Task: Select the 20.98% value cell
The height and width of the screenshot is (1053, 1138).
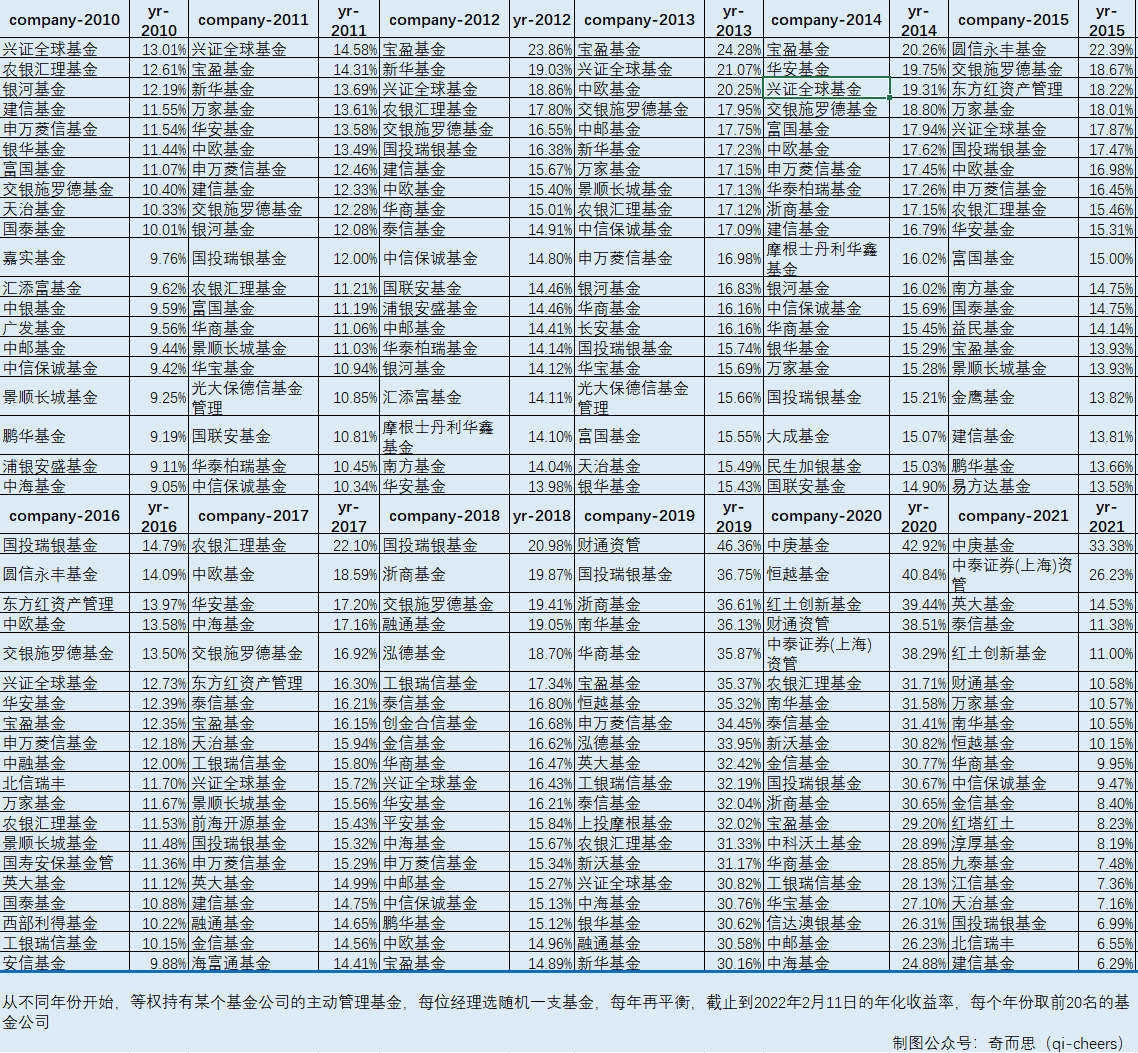Action: coord(541,545)
